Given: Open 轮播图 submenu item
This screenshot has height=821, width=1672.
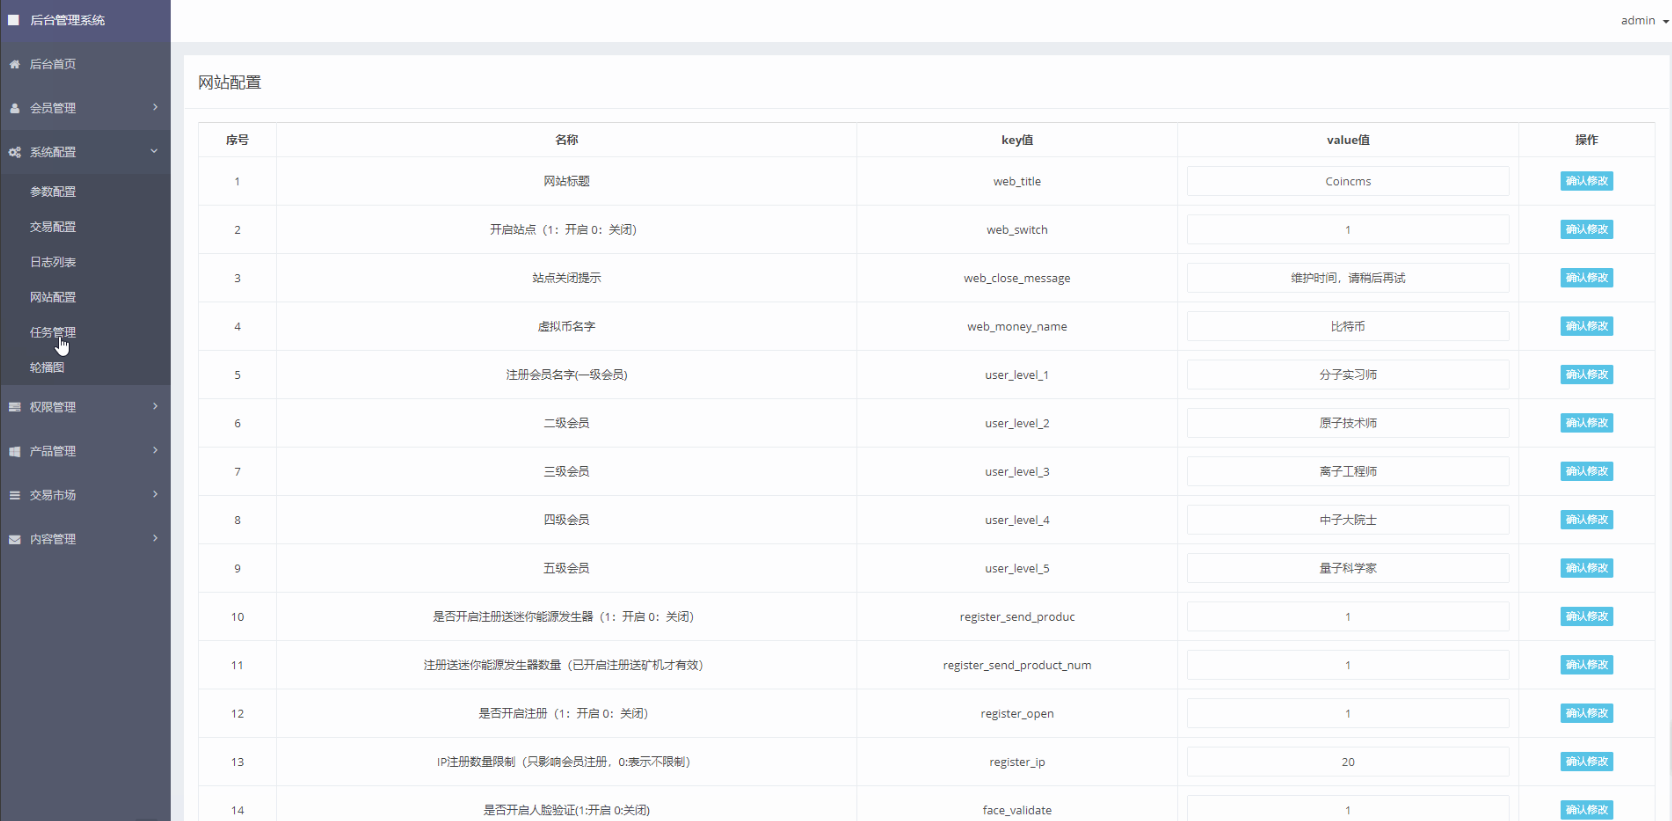Looking at the screenshot, I should [x=47, y=367].
